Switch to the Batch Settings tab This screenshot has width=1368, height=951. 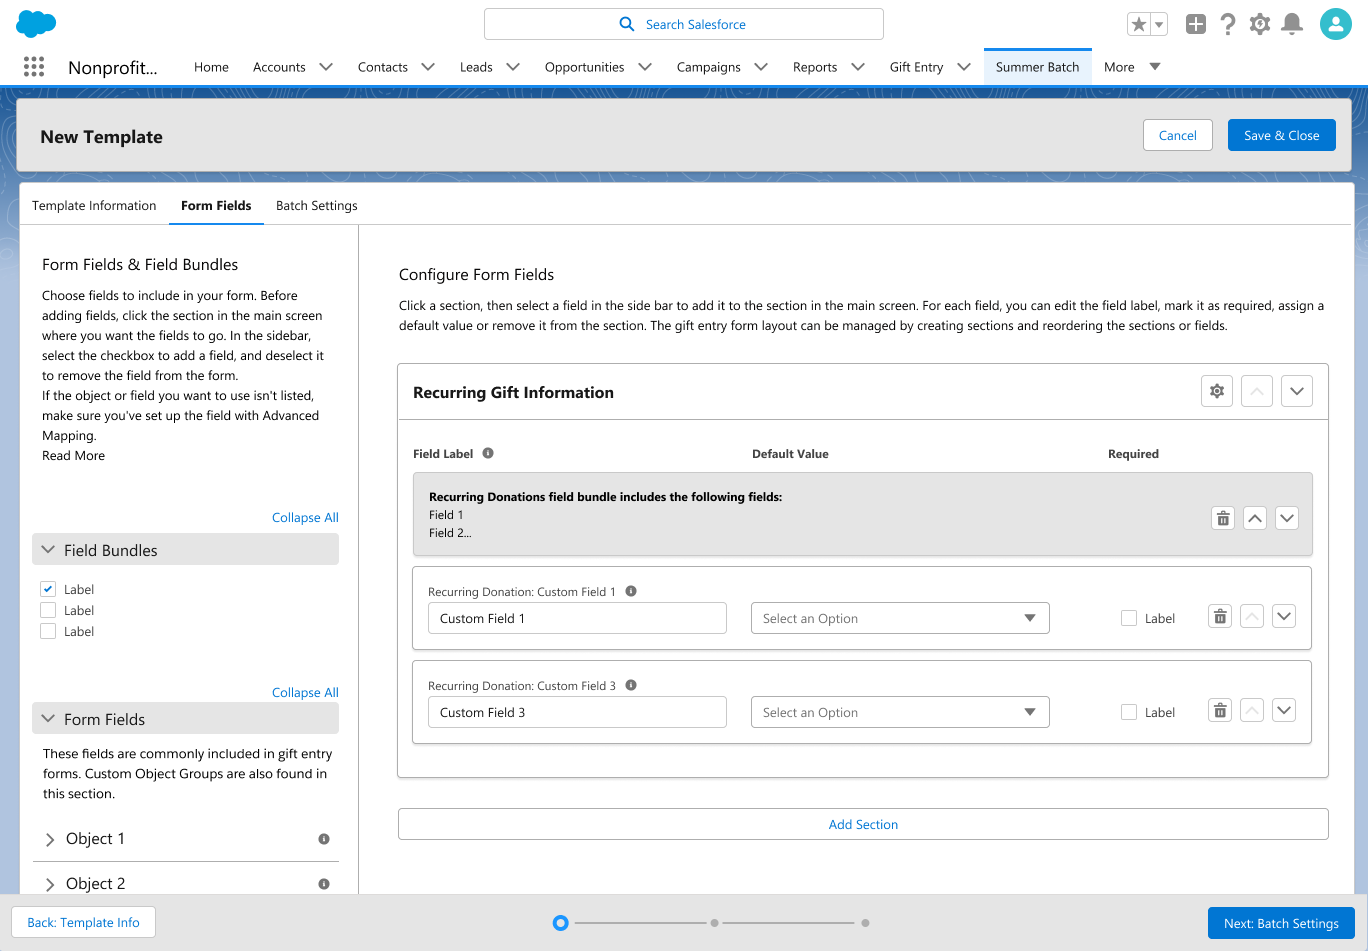point(316,205)
